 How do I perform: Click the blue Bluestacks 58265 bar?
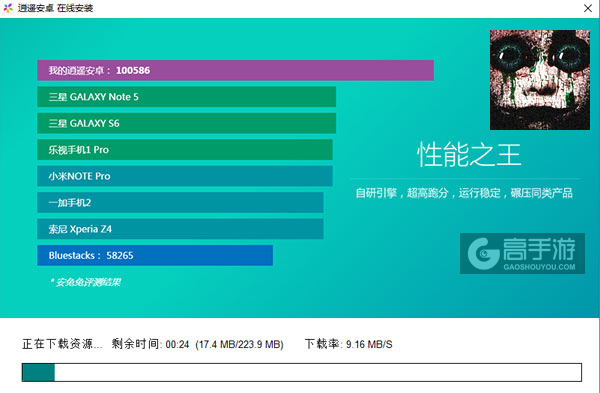coord(155,255)
